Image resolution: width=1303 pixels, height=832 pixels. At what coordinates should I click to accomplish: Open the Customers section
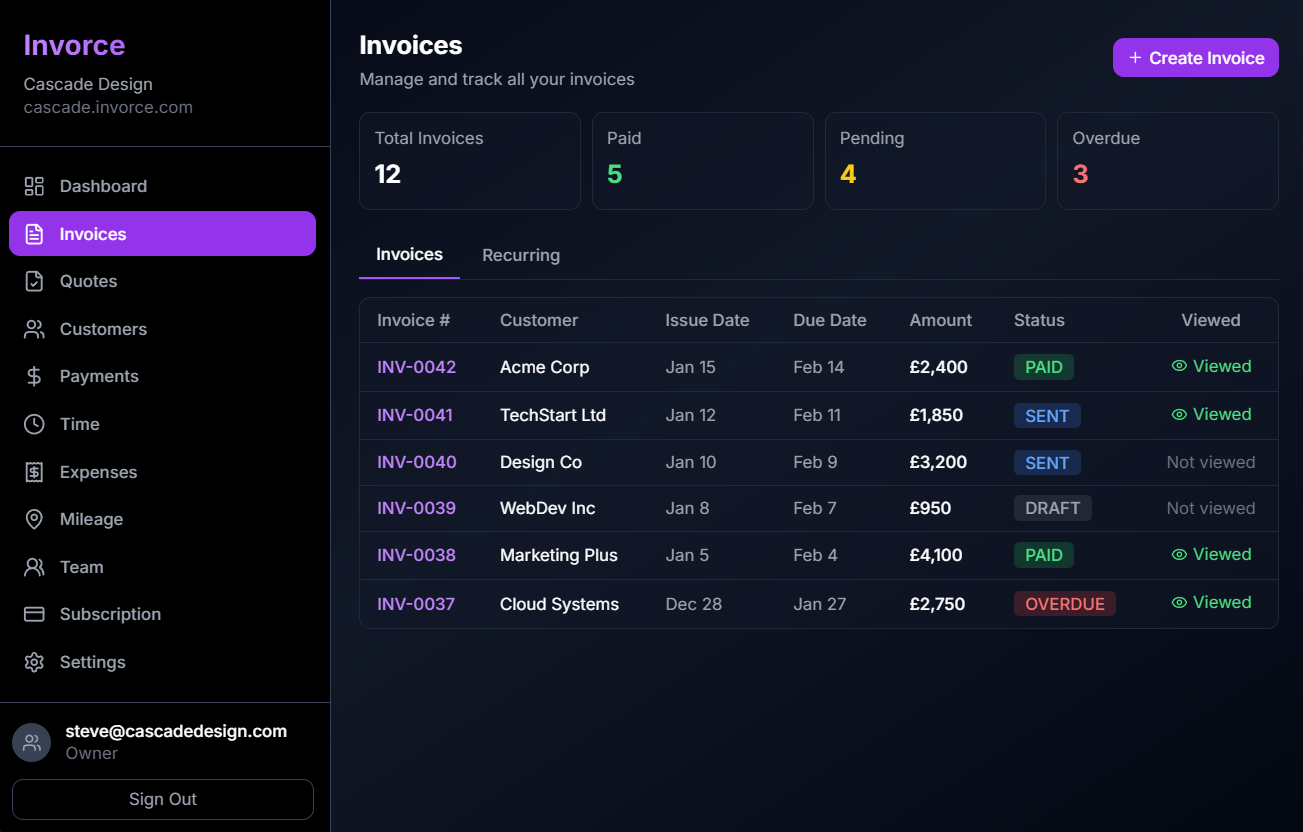point(33,329)
